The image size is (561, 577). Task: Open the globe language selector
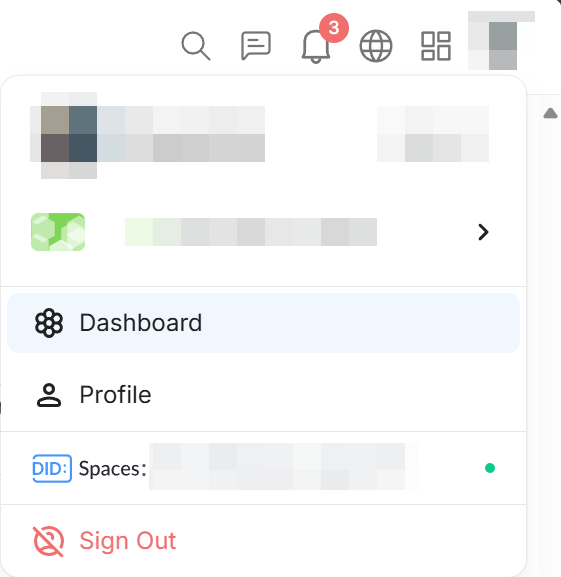376,46
